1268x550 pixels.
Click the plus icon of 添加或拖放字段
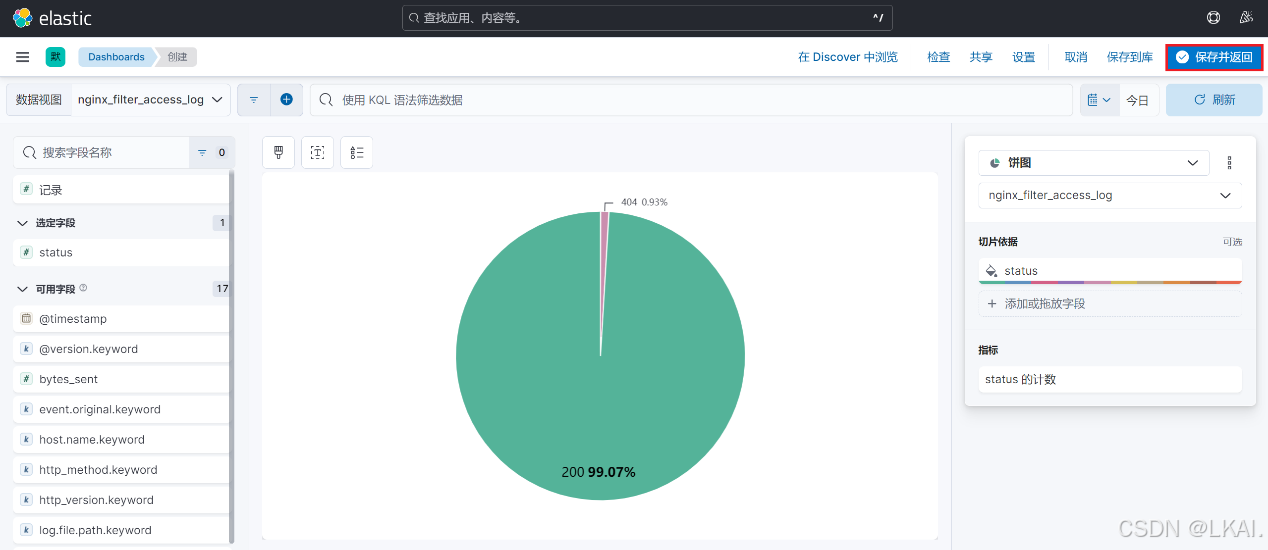[x=992, y=303]
